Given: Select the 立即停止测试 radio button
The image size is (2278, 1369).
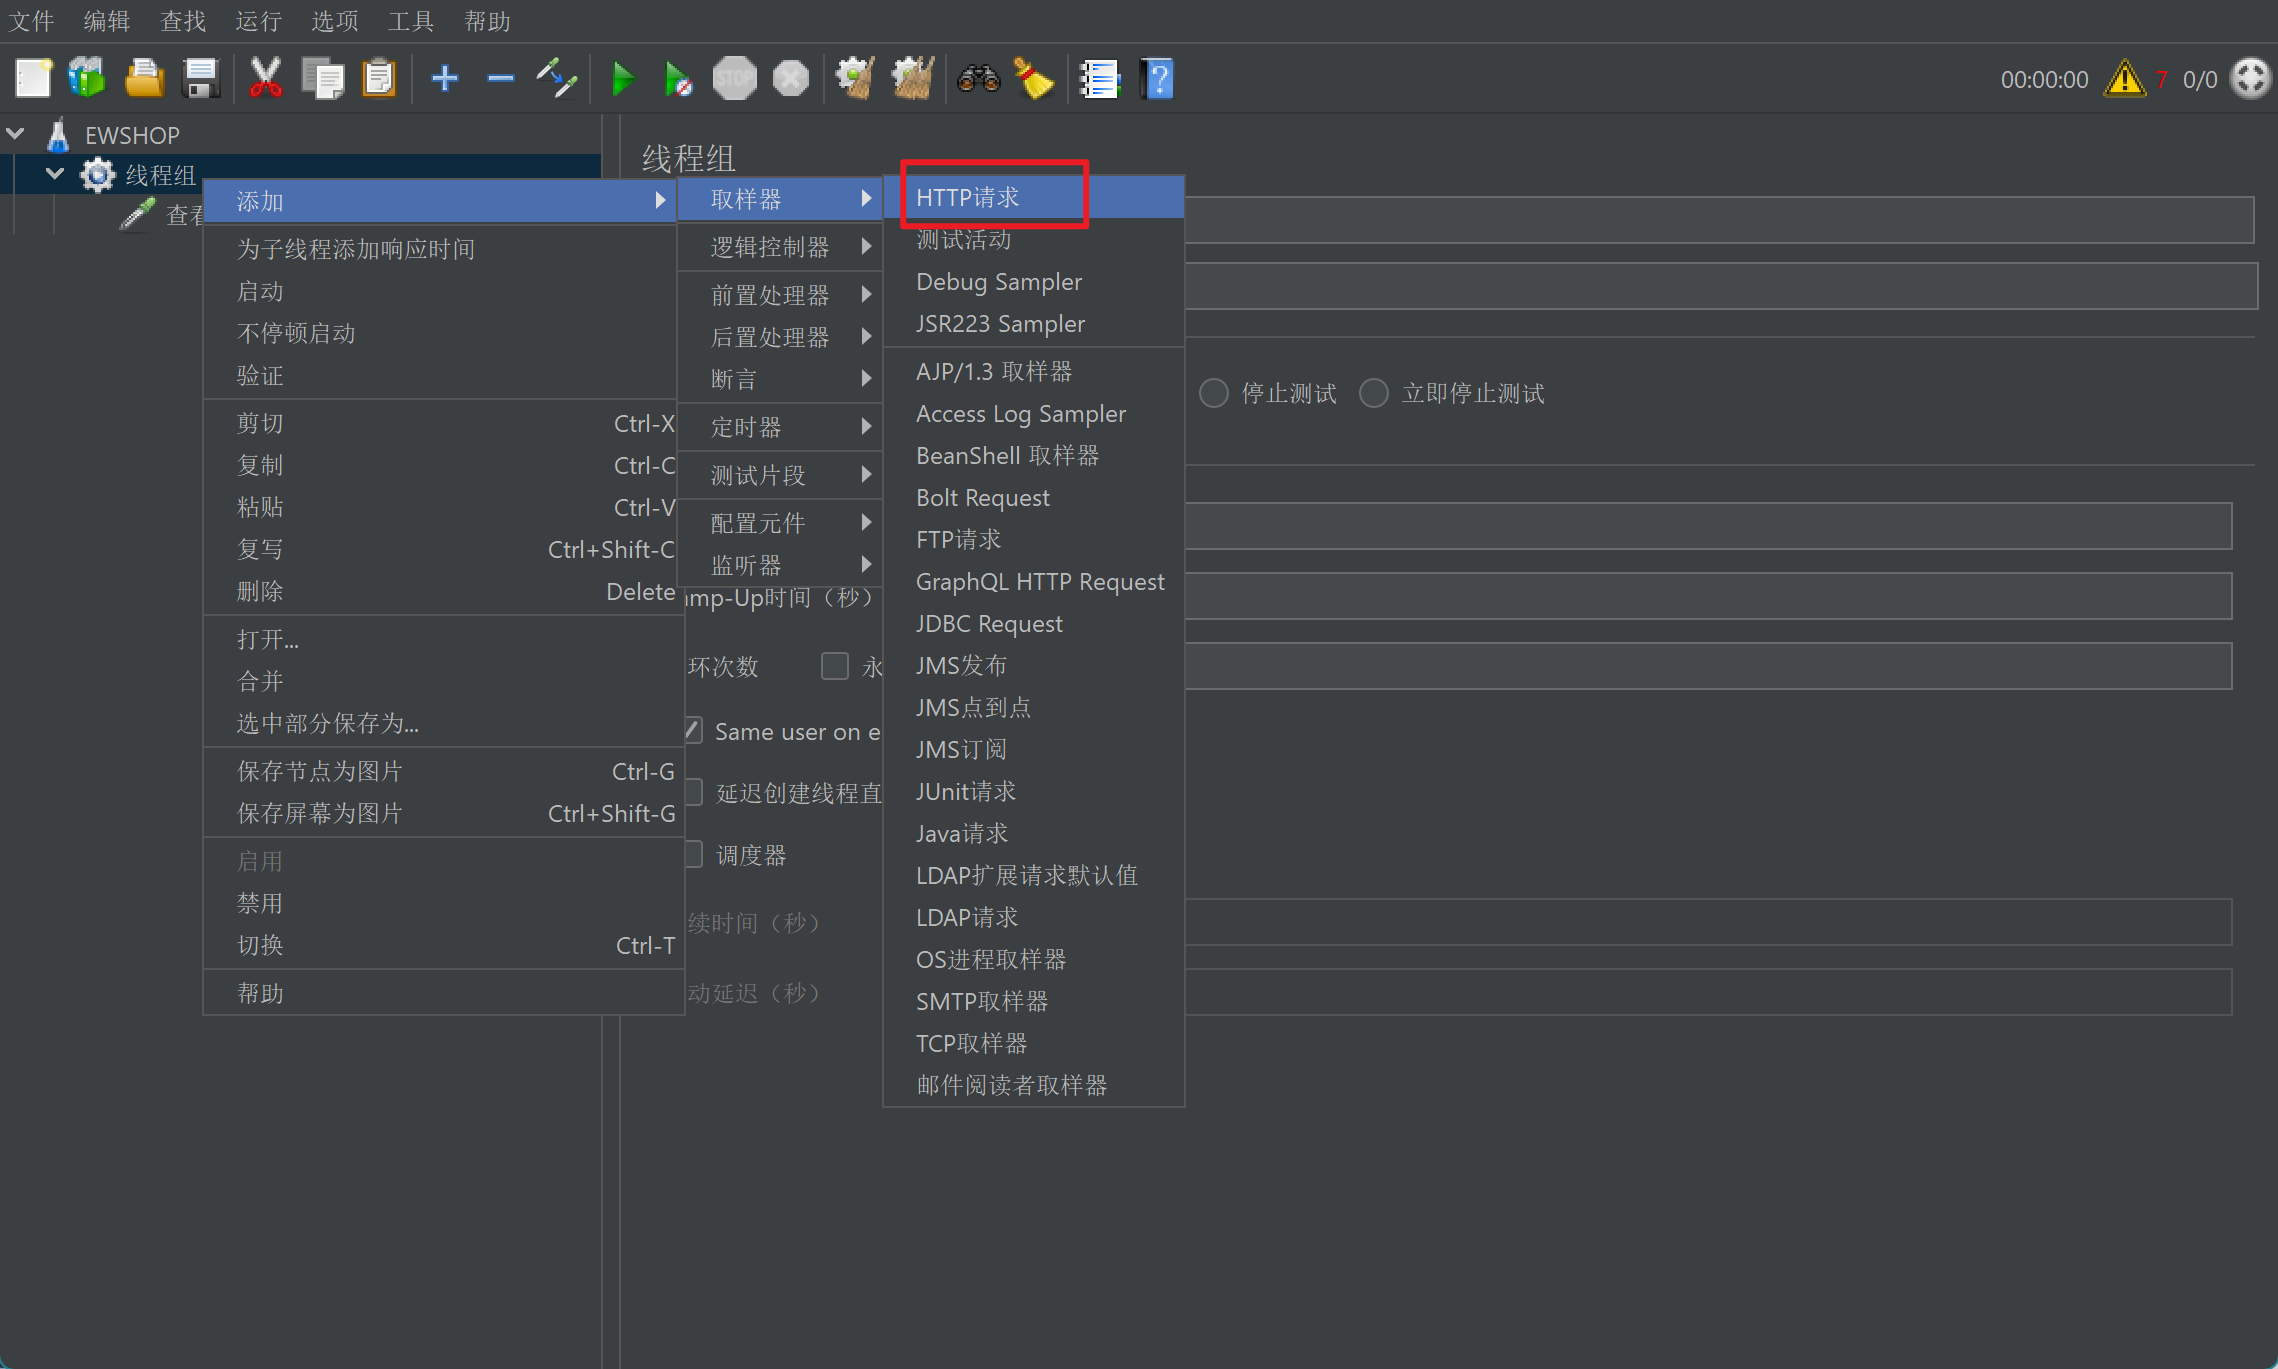Looking at the screenshot, I should [x=1374, y=393].
